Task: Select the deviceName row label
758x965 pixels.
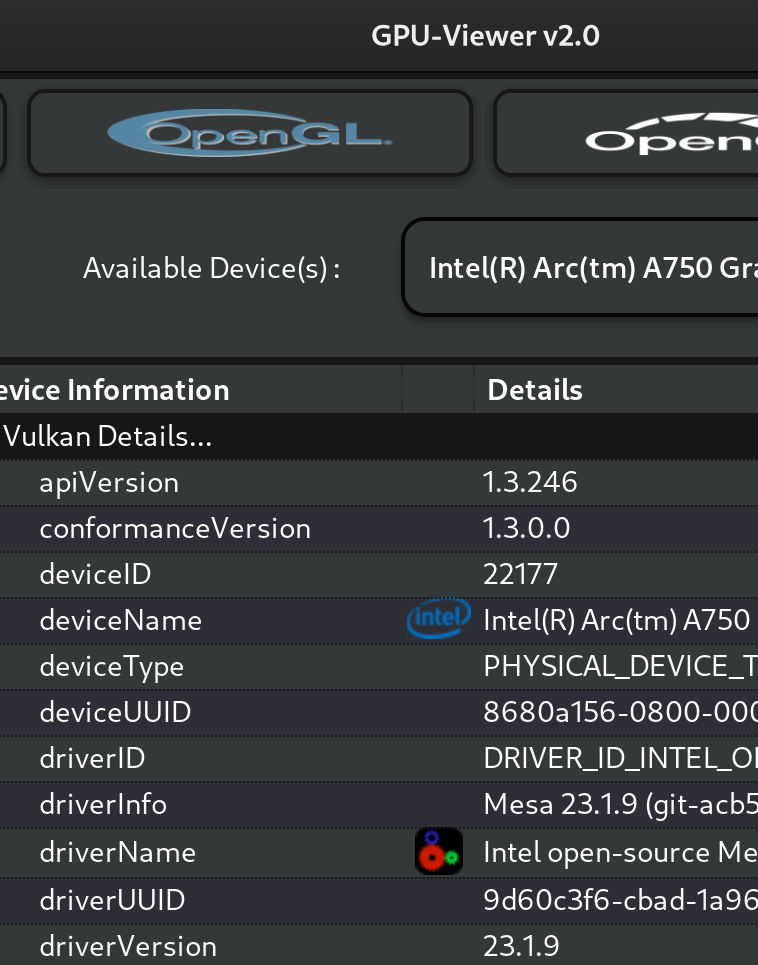Action: [121, 620]
